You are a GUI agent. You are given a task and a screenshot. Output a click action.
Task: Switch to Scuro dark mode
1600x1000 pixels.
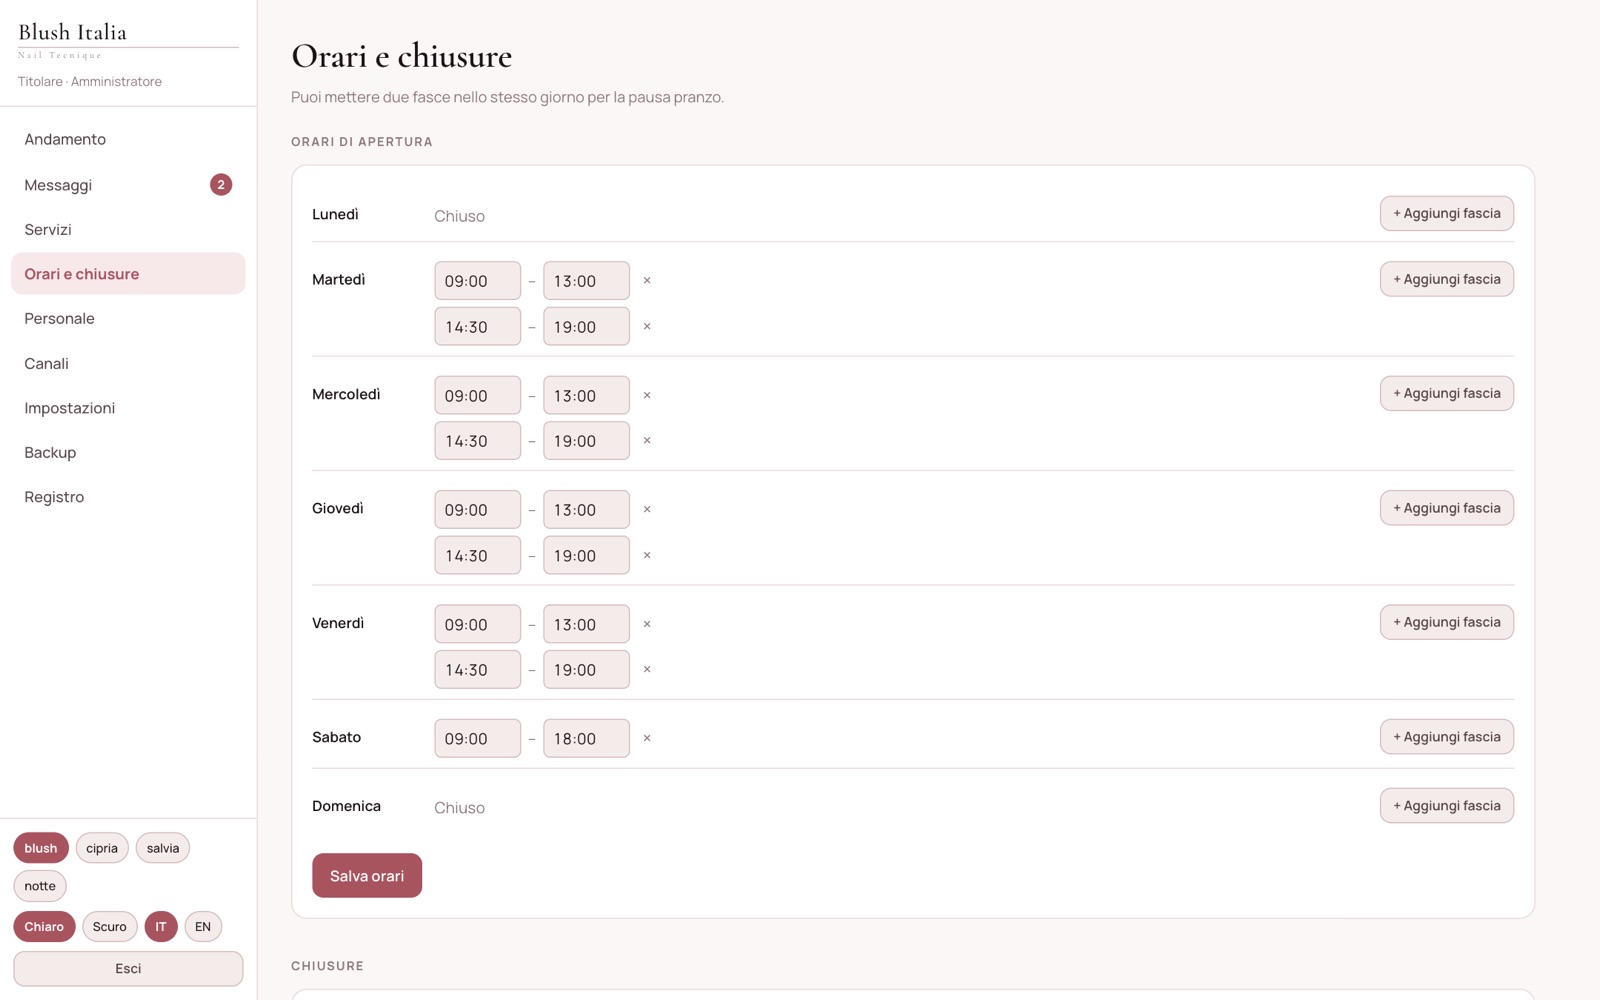click(x=110, y=927)
